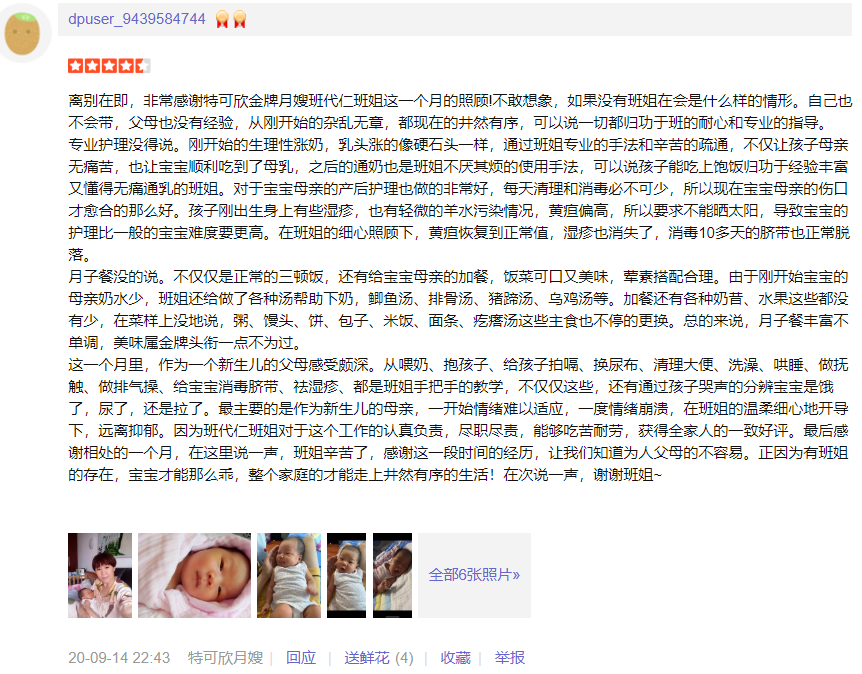Open the reviewer's kiwi avatar image

click(x=22, y=32)
